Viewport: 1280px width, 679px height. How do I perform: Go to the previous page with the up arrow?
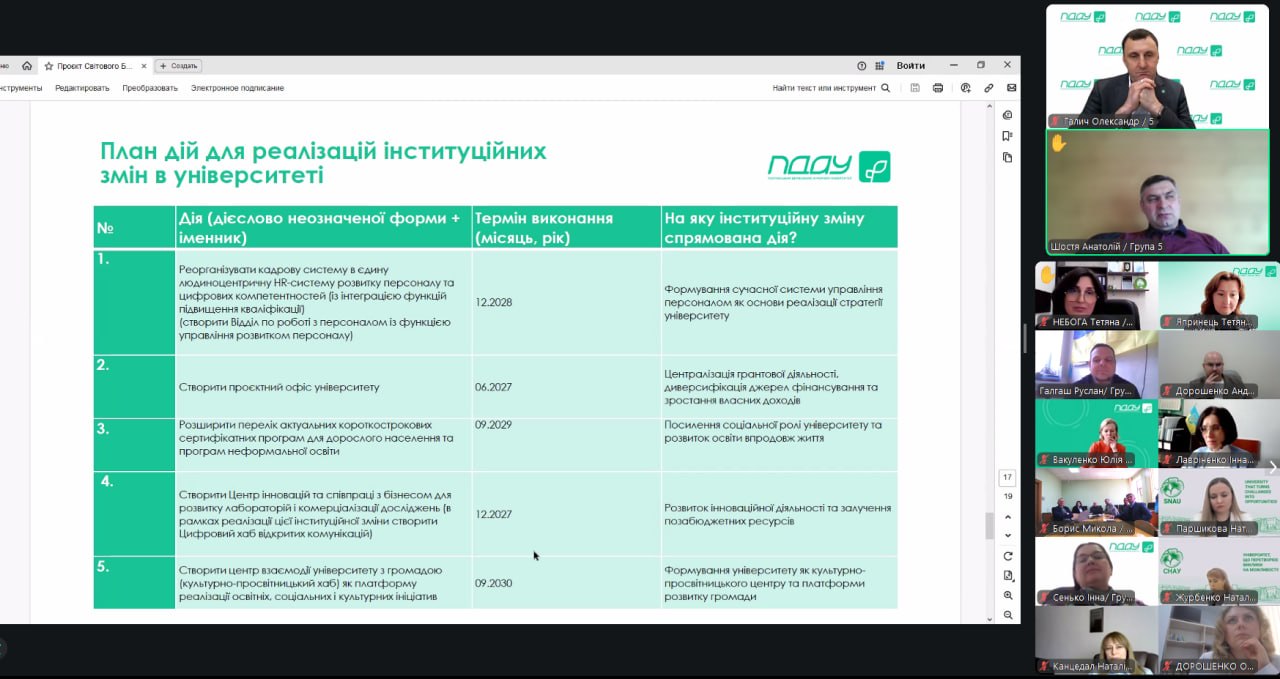[1007, 517]
